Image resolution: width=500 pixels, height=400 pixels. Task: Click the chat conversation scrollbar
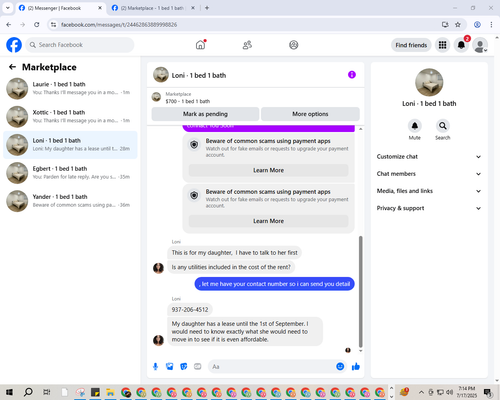[x=360, y=292]
